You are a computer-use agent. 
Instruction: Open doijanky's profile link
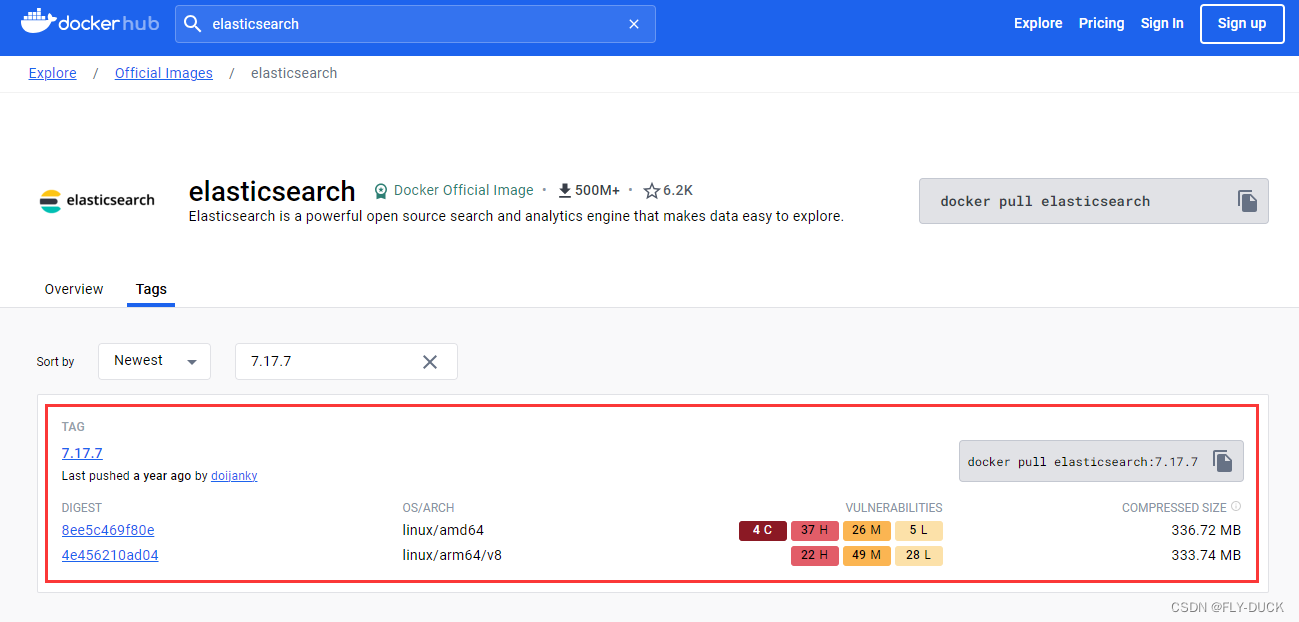[234, 476]
